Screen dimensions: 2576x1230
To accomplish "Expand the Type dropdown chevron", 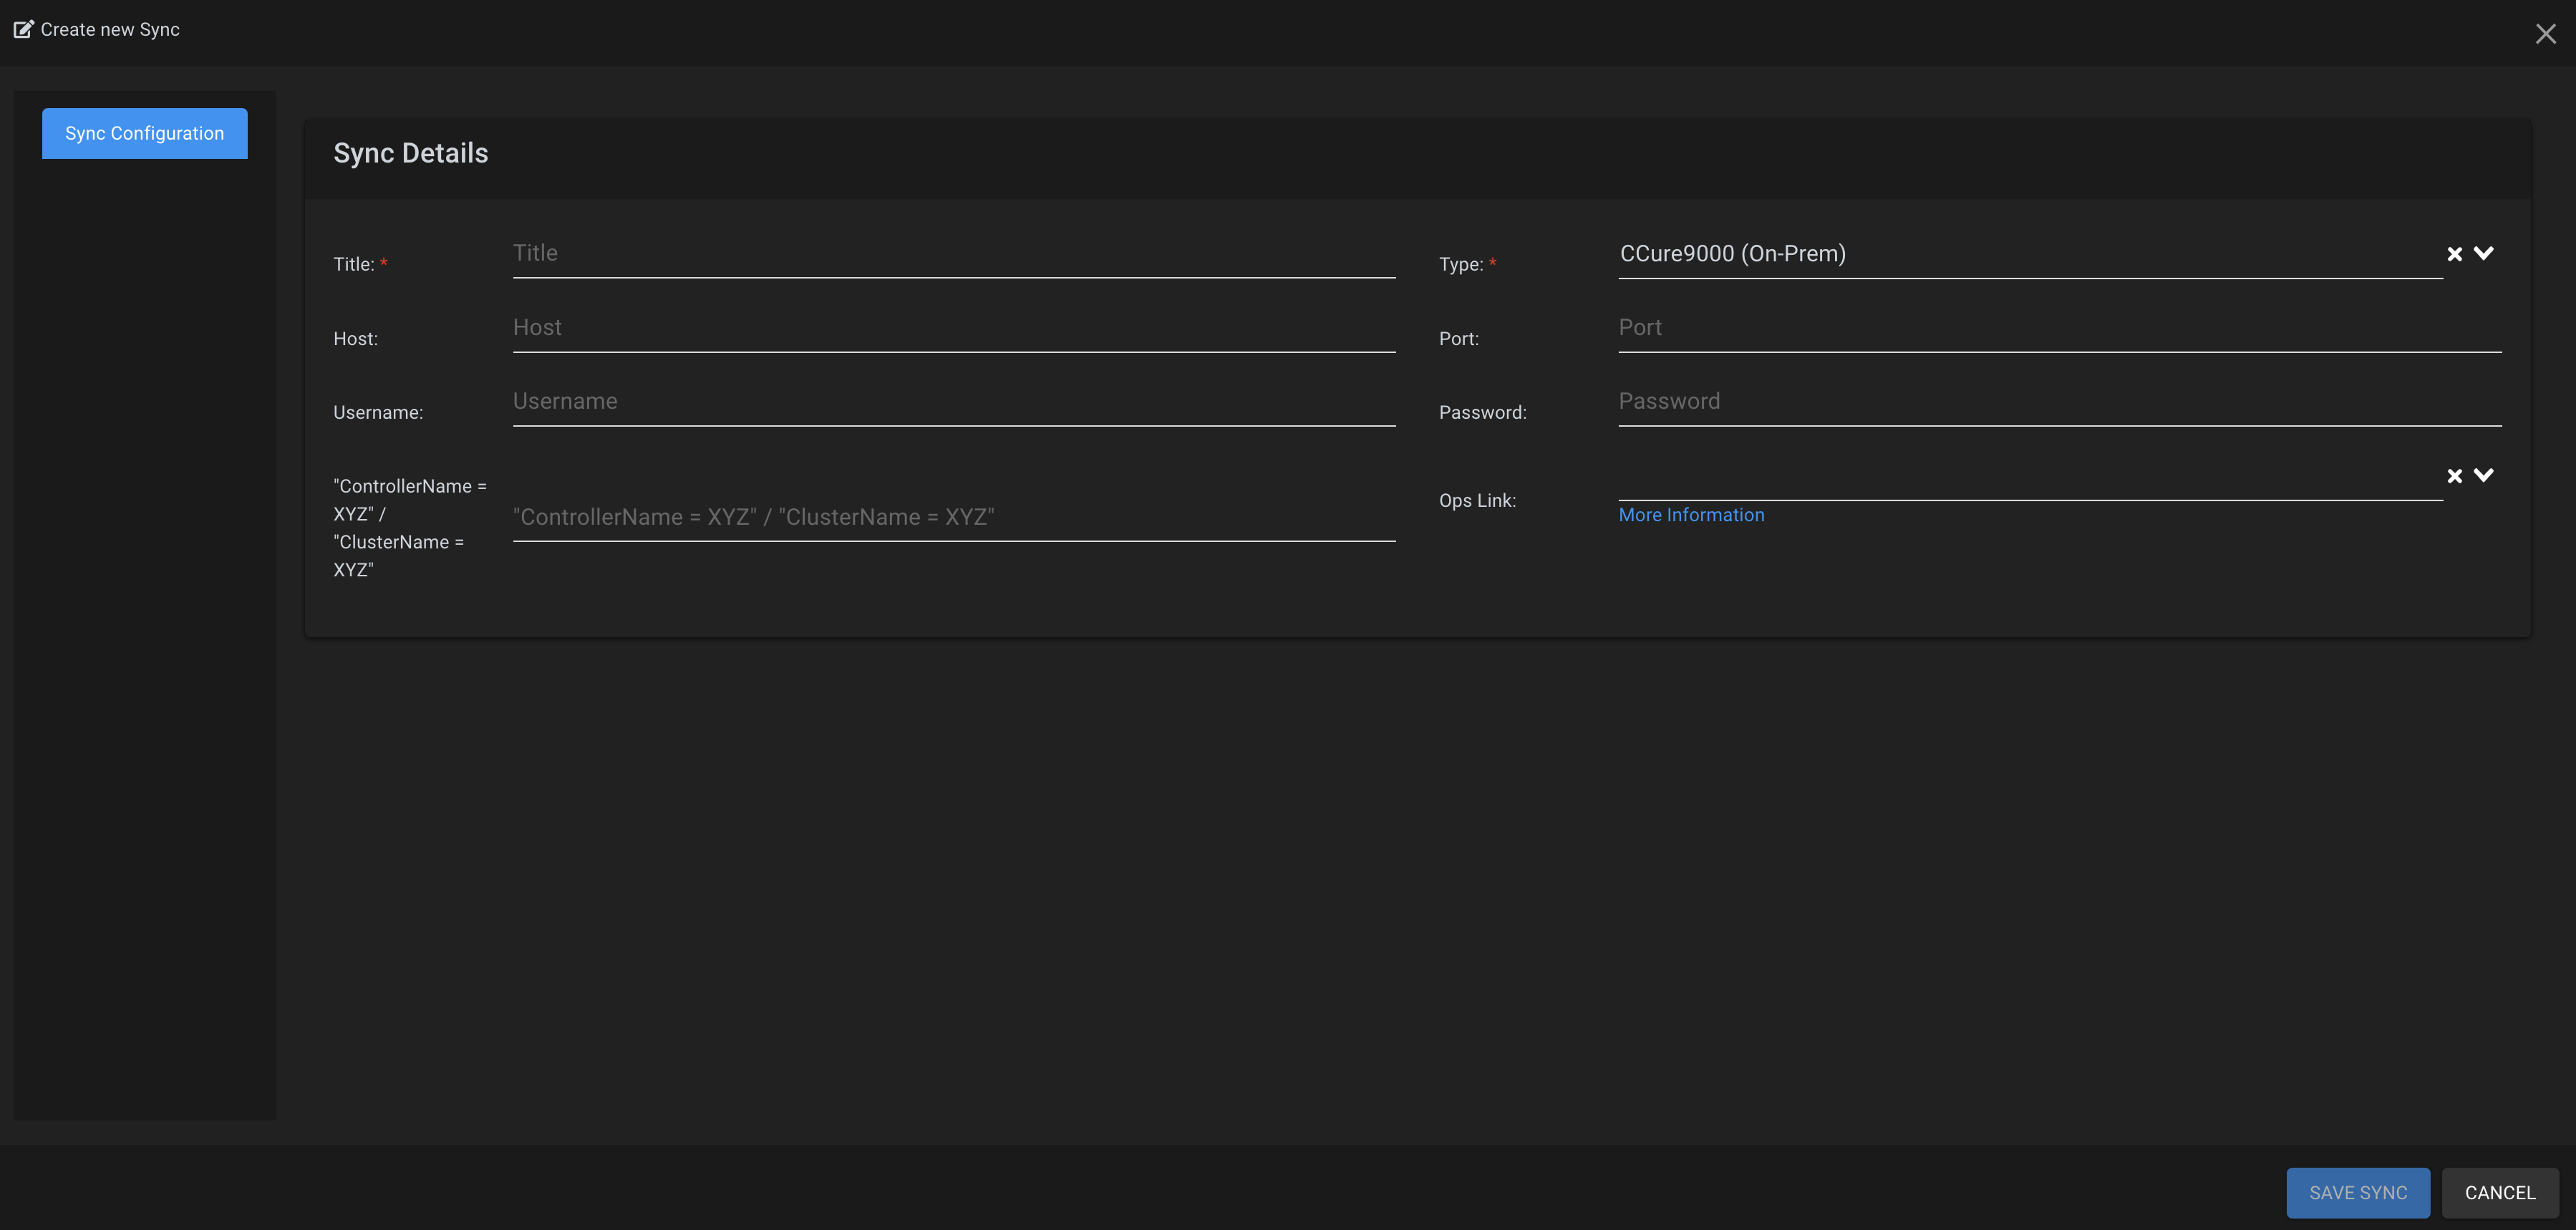I will [x=2483, y=253].
